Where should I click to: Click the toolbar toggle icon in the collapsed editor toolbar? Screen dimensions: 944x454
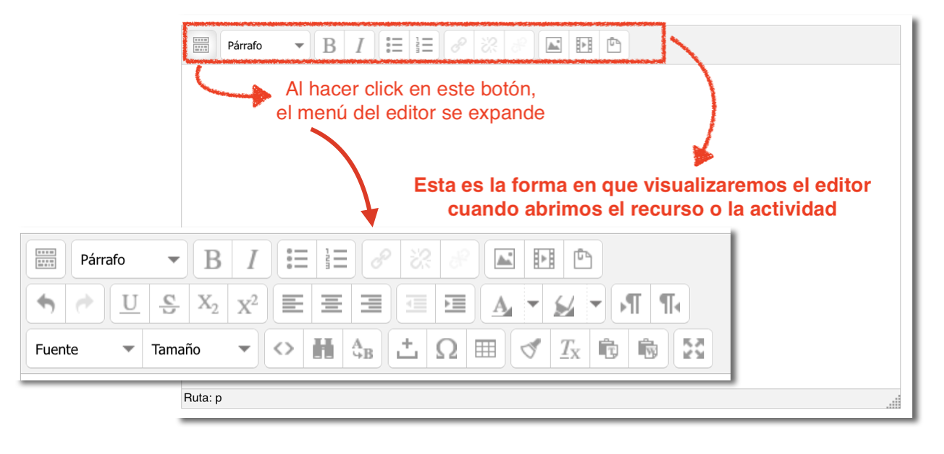[x=200, y=45]
